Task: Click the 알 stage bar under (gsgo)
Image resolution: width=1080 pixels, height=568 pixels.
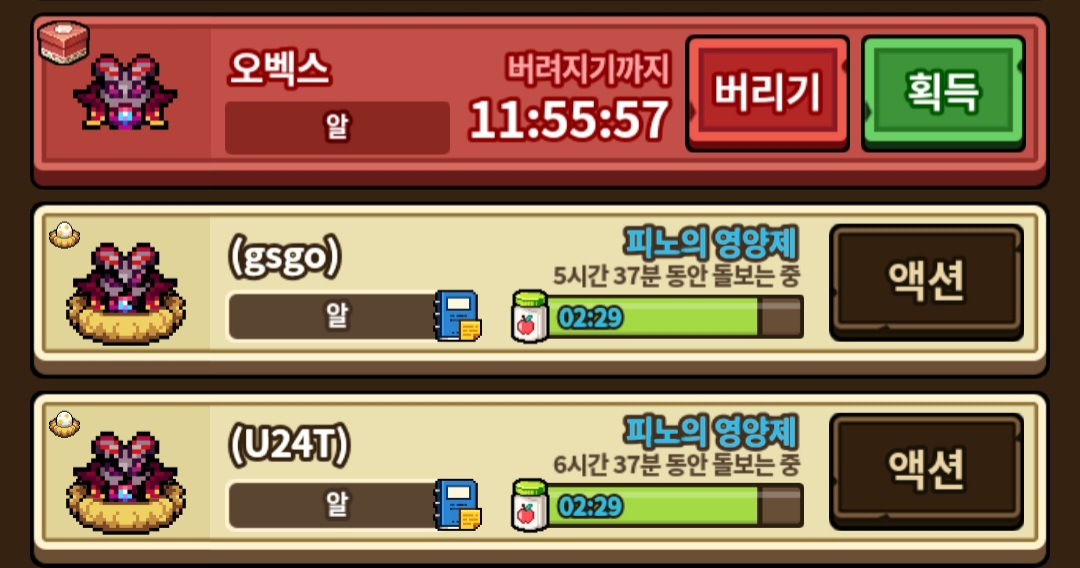Action: [x=334, y=316]
